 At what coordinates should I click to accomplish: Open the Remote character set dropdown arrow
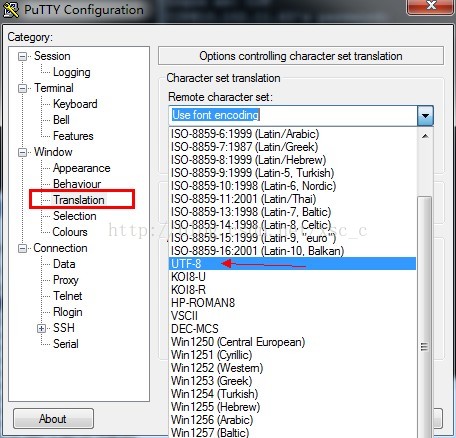(x=425, y=116)
